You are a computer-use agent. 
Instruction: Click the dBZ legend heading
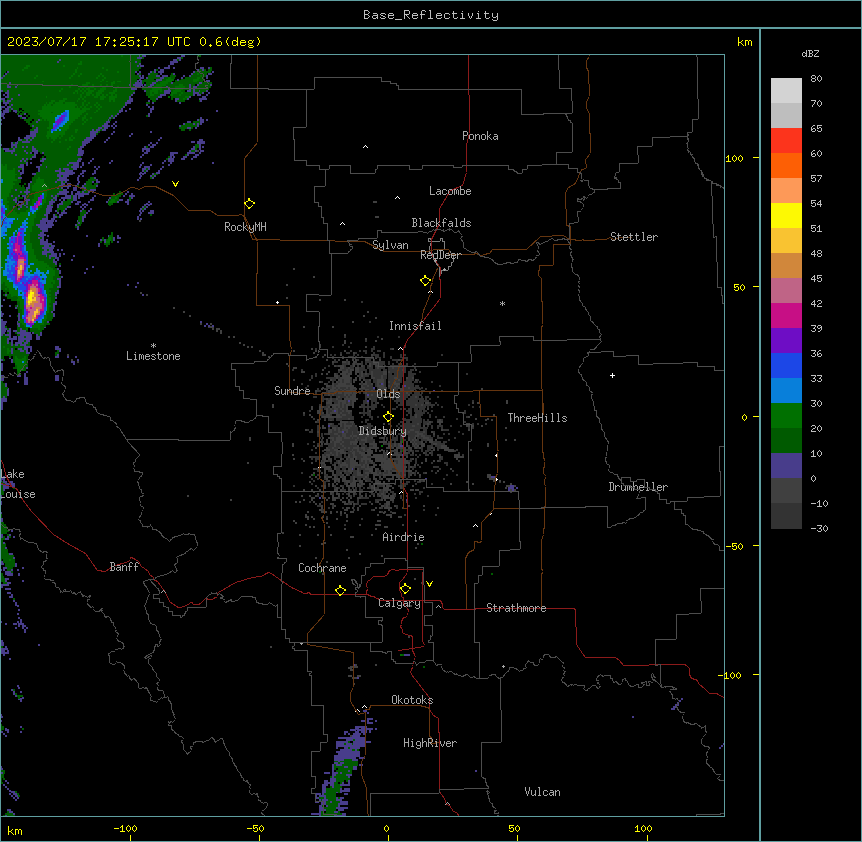point(810,53)
